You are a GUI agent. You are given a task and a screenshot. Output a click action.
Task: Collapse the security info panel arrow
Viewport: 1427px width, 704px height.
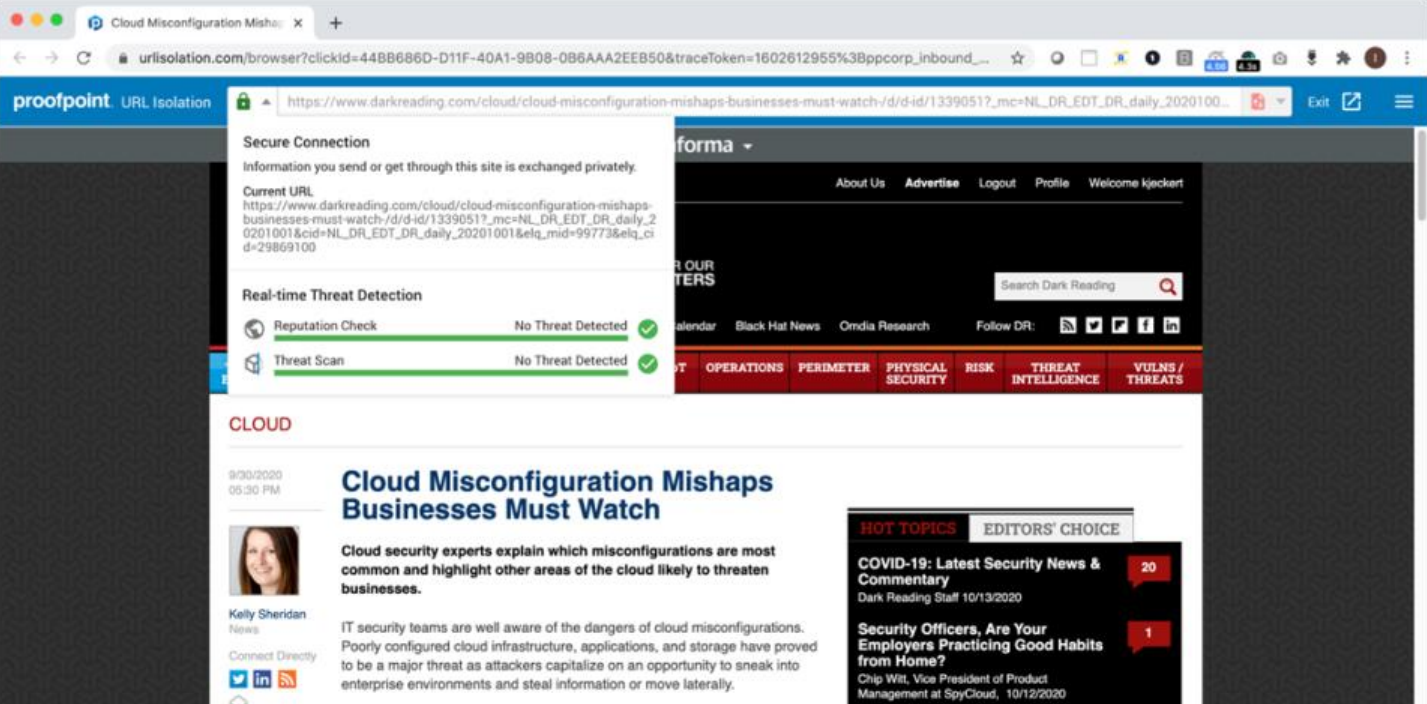coord(266,102)
